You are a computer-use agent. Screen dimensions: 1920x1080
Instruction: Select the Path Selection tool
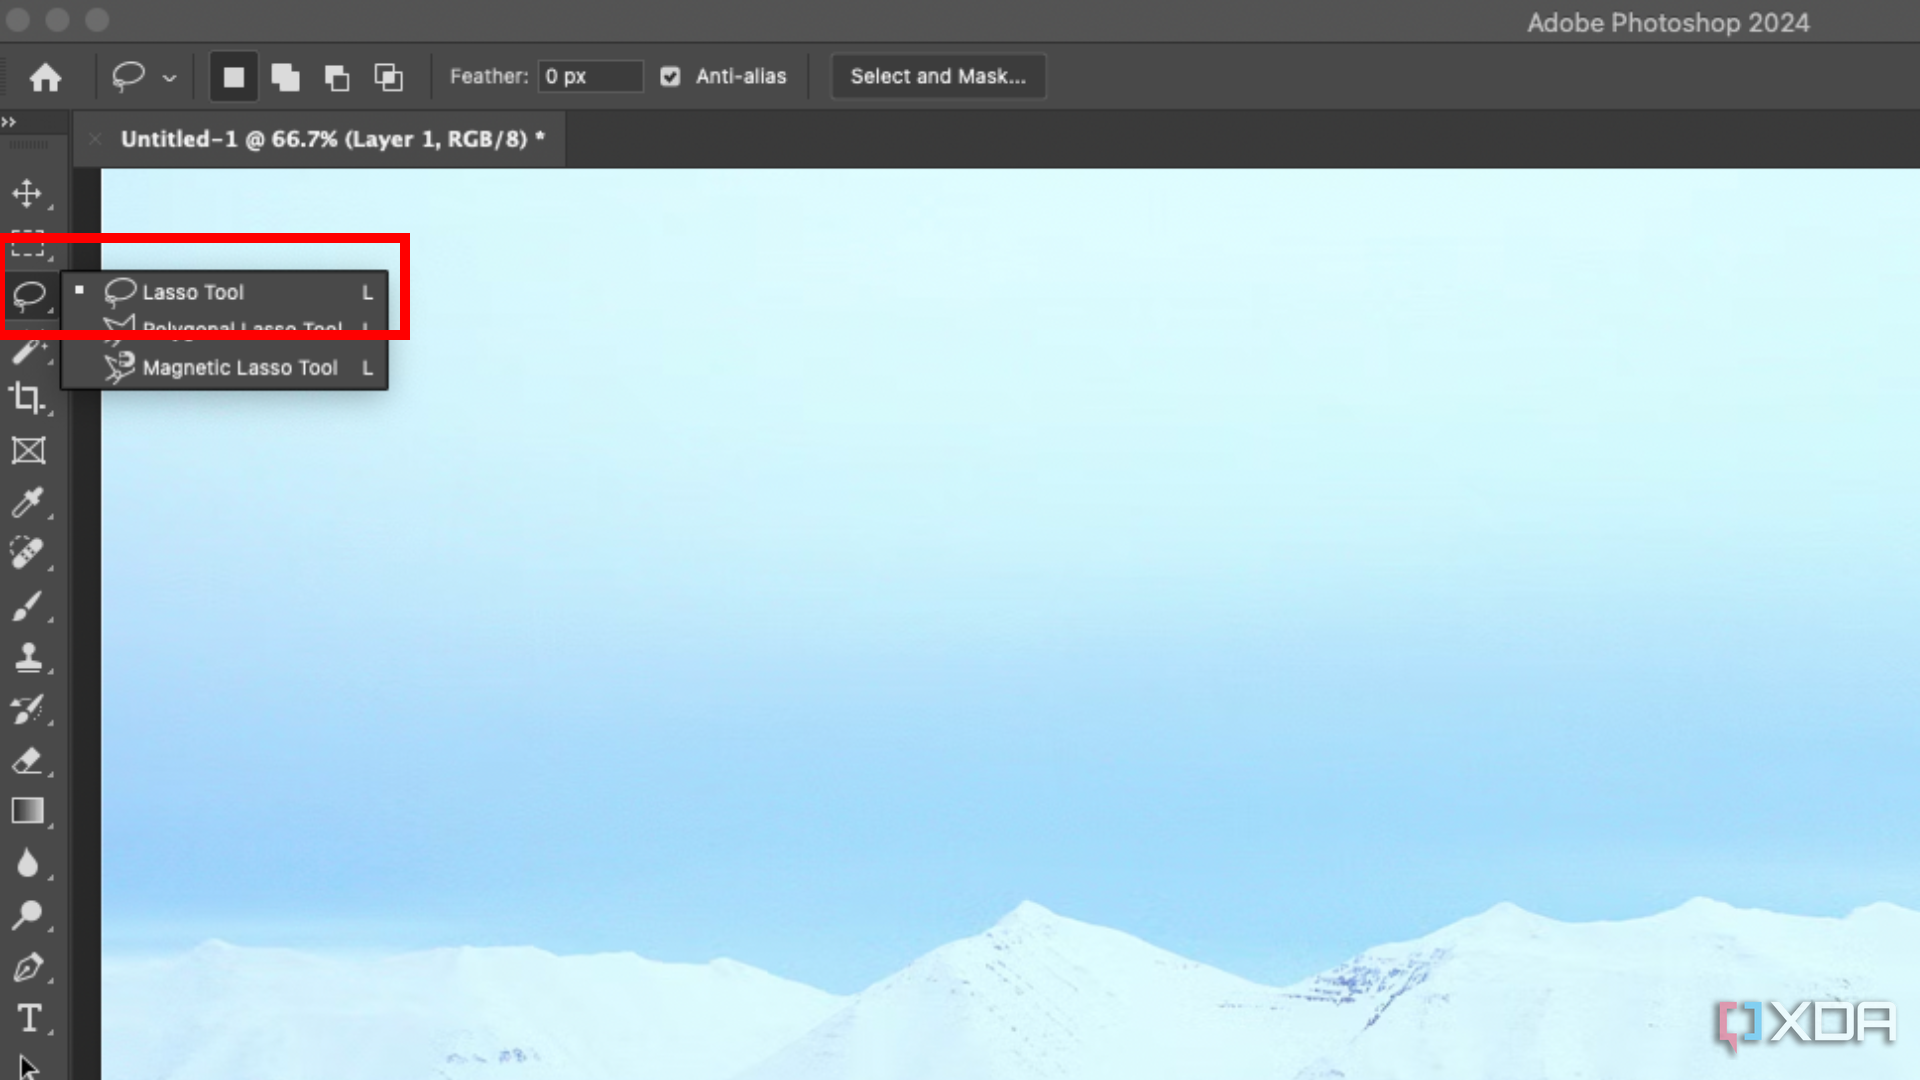click(28, 1066)
